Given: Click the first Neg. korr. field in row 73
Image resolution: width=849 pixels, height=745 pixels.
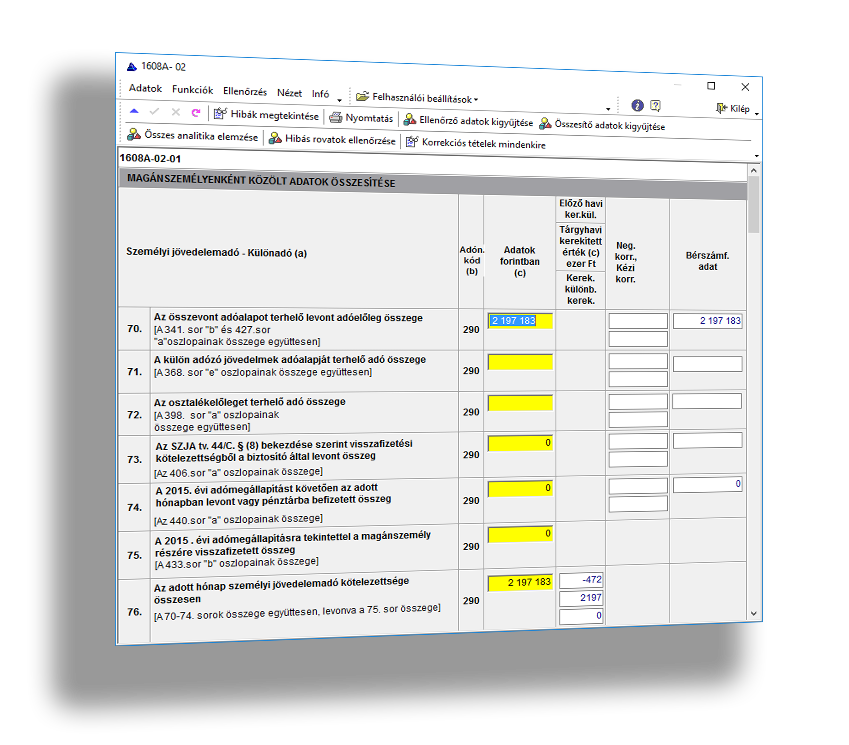Looking at the screenshot, I should (x=638, y=441).
